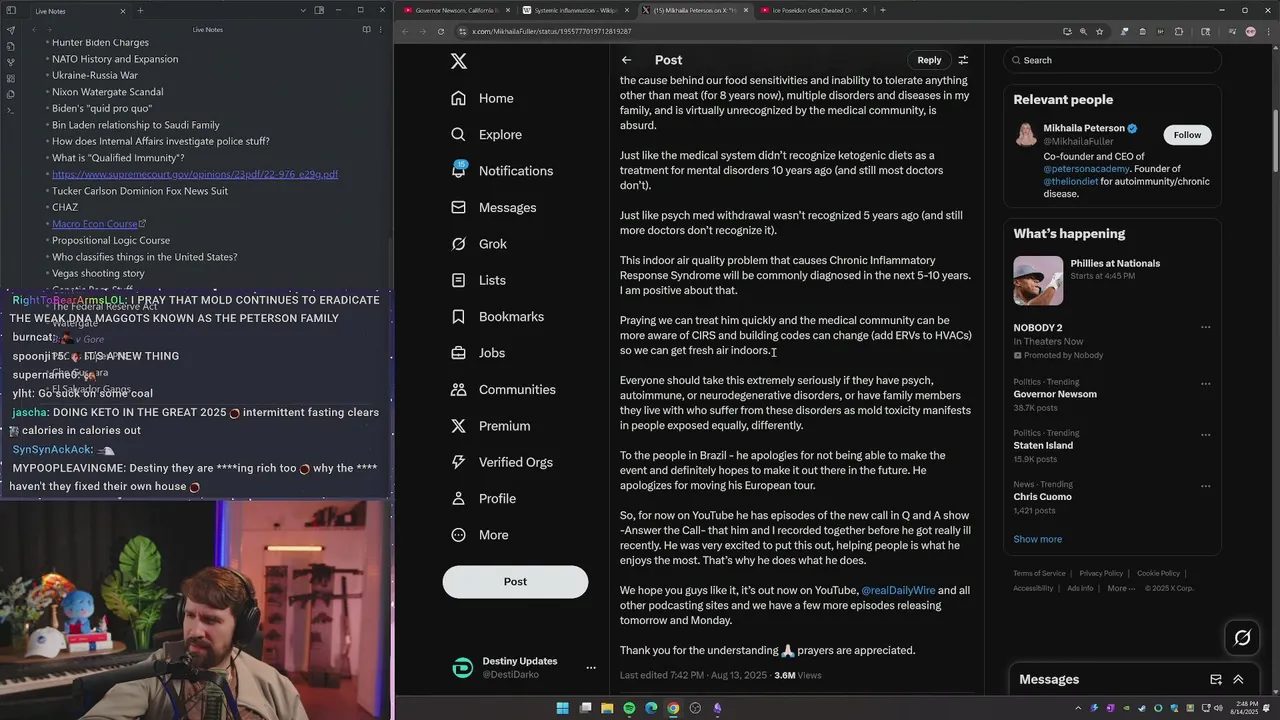This screenshot has width=1280, height=720.
Task: Open @theliondiet mention link
Action: tap(1071, 182)
